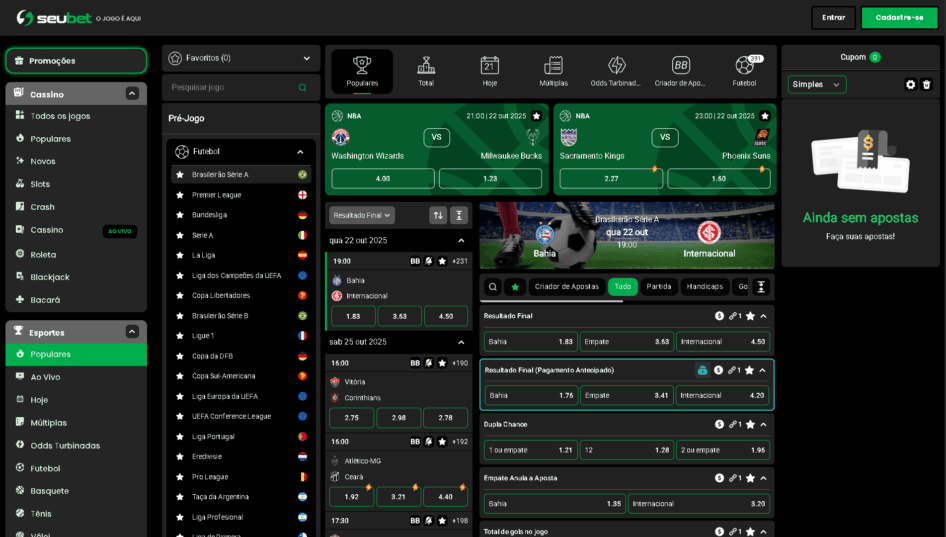The width and height of the screenshot is (946, 537).
Task: Clear coupon with trash icon
Action: 927,84
